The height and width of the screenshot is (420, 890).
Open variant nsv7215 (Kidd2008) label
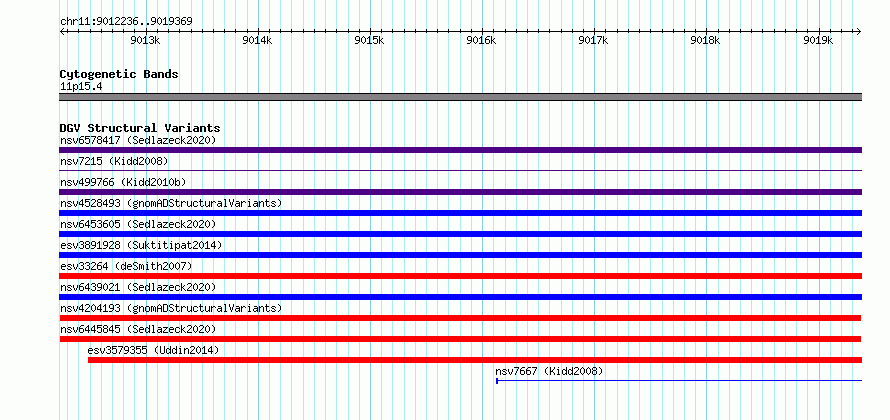point(114,161)
